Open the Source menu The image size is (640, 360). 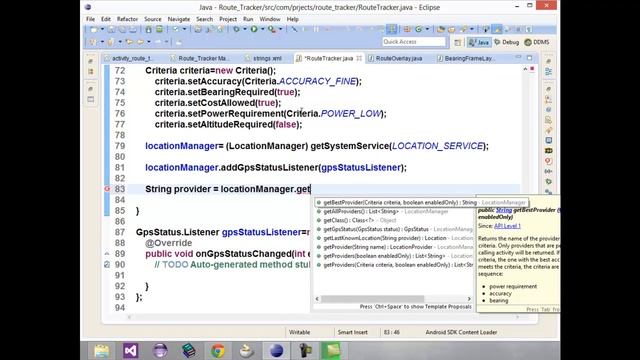coord(153,19)
